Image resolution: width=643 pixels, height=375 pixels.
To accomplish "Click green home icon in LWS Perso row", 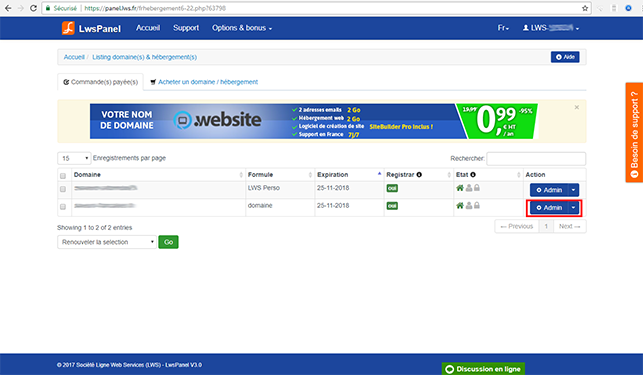I will (x=460, y=188).
